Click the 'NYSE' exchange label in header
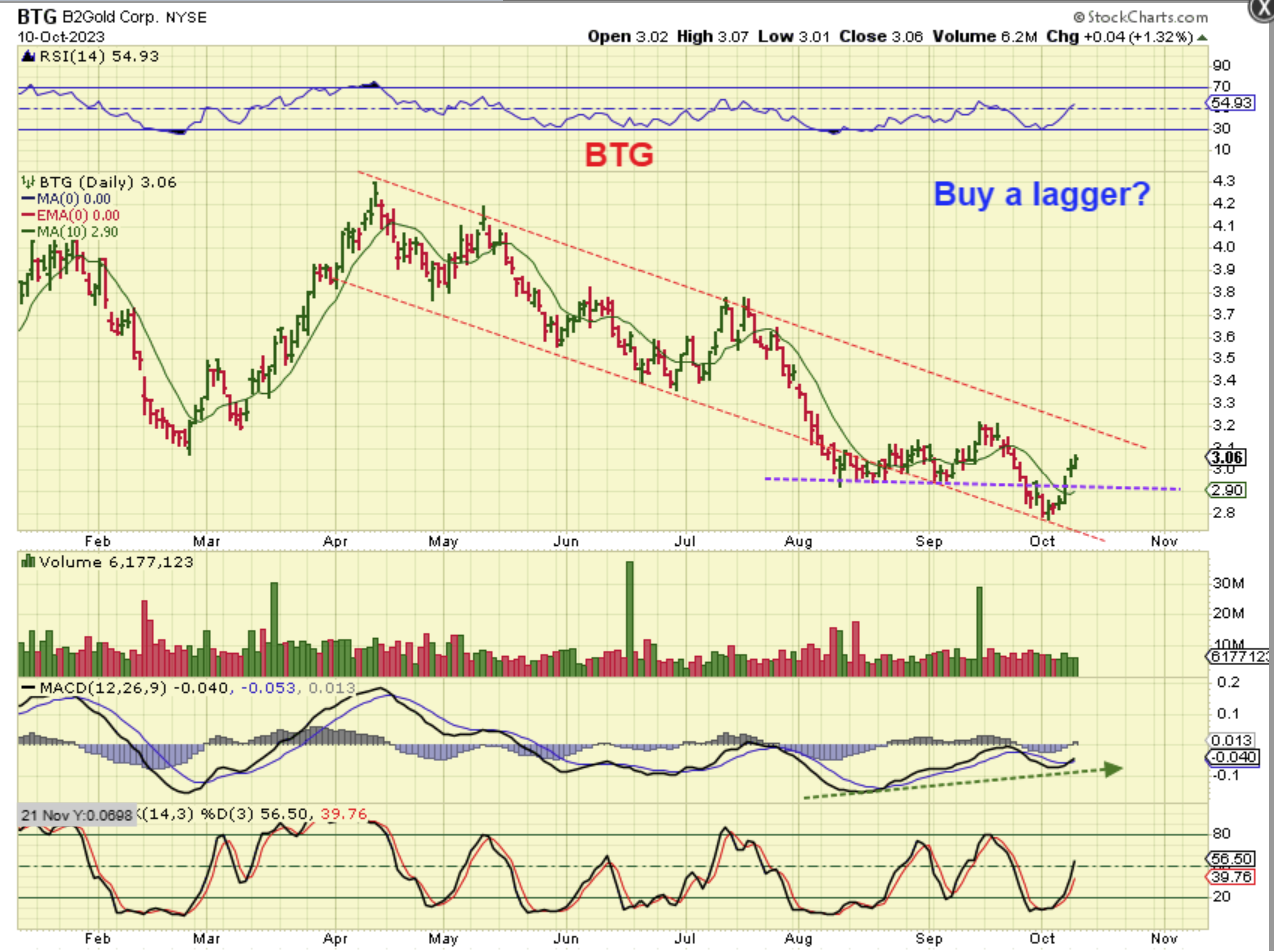Screen dimensions: 1275x951 (x=188, y=18)
